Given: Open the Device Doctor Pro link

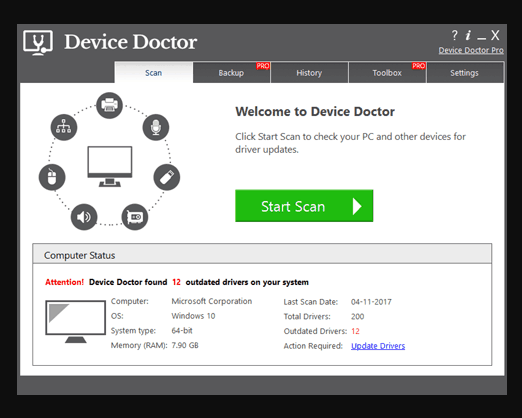Looking at the screenshot, I should tap(471, 50).
